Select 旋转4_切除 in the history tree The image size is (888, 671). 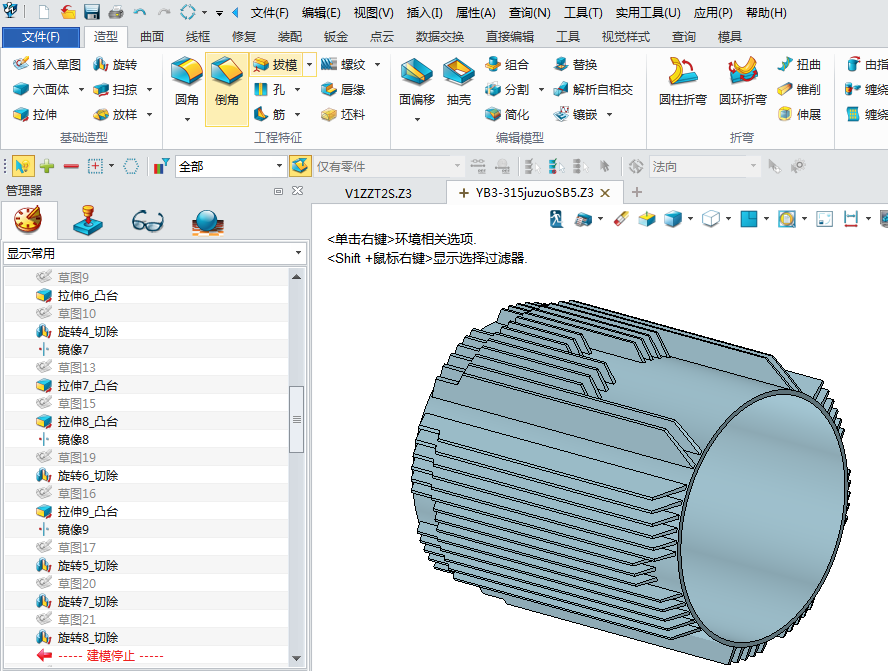[87, 331]
